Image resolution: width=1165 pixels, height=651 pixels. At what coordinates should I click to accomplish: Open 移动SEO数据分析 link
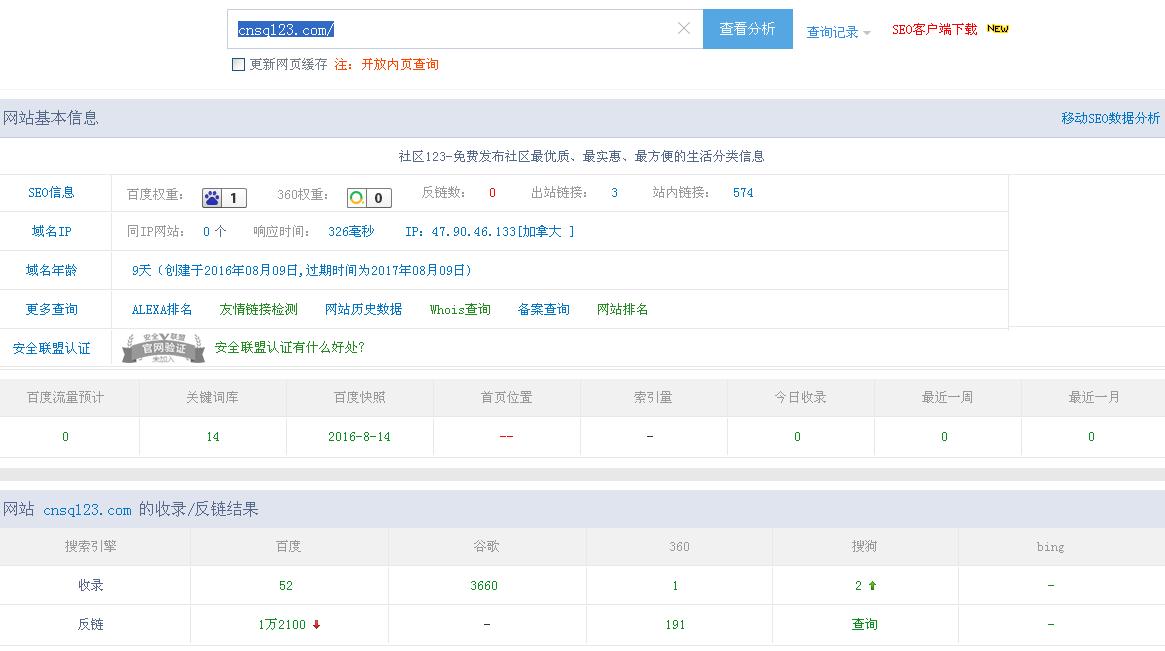[x=1110, y=118]
